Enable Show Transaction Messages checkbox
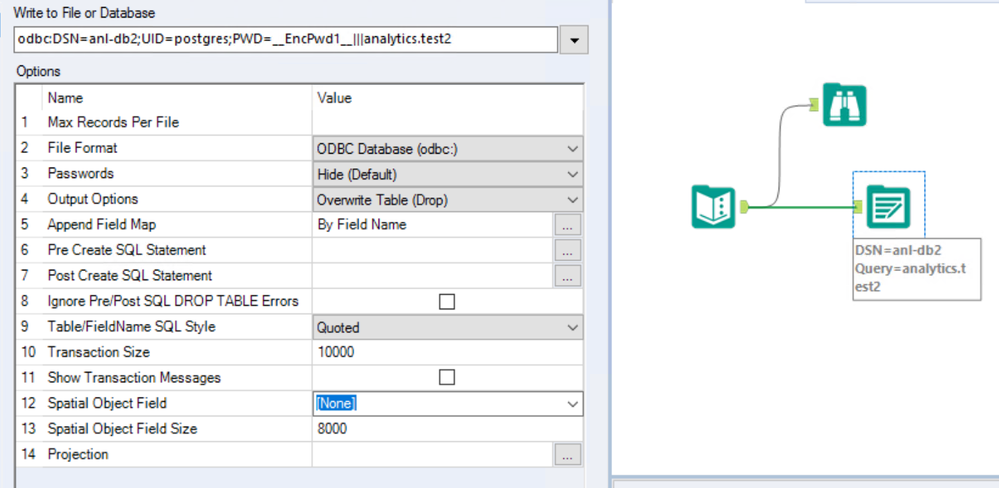Screen dimensions: 999x488 click(x=447, y=378)
